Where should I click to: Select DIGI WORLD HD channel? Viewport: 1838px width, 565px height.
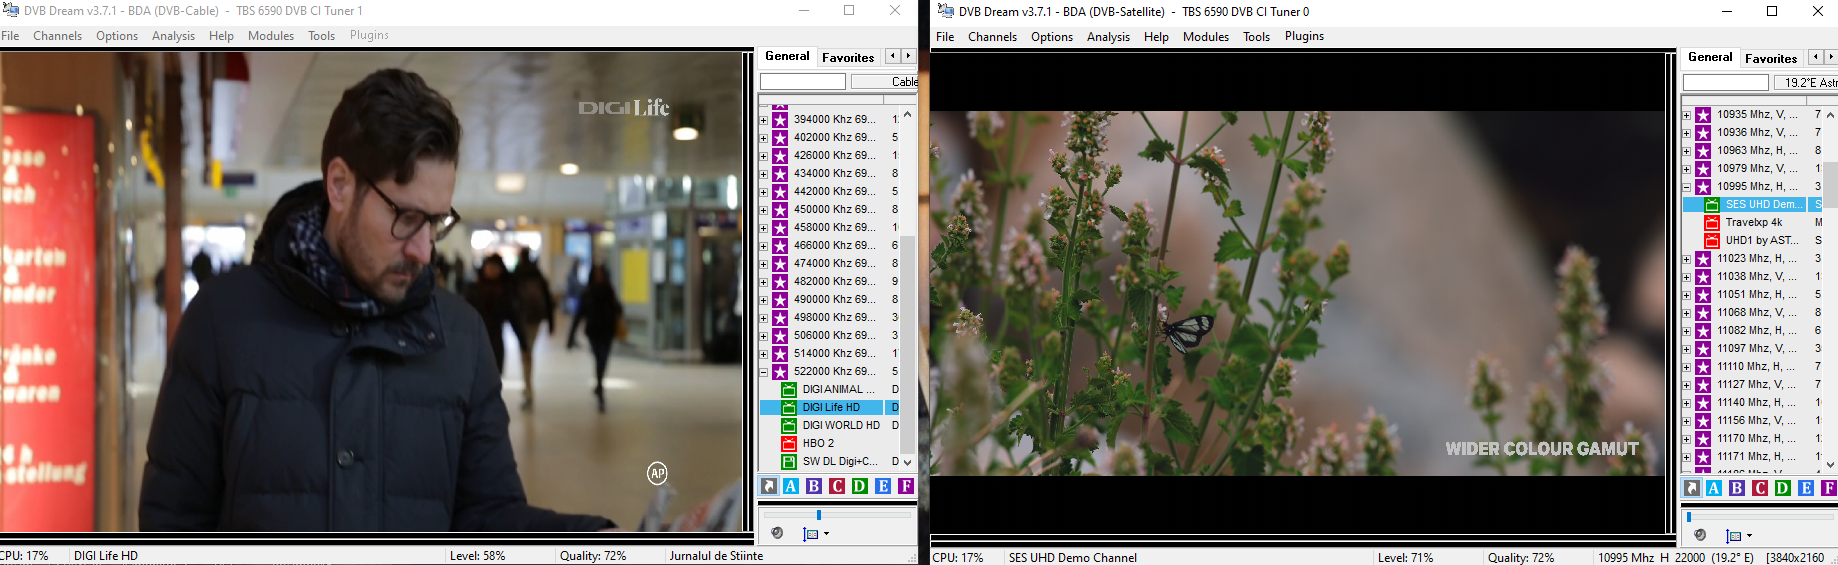coord(841,425)
